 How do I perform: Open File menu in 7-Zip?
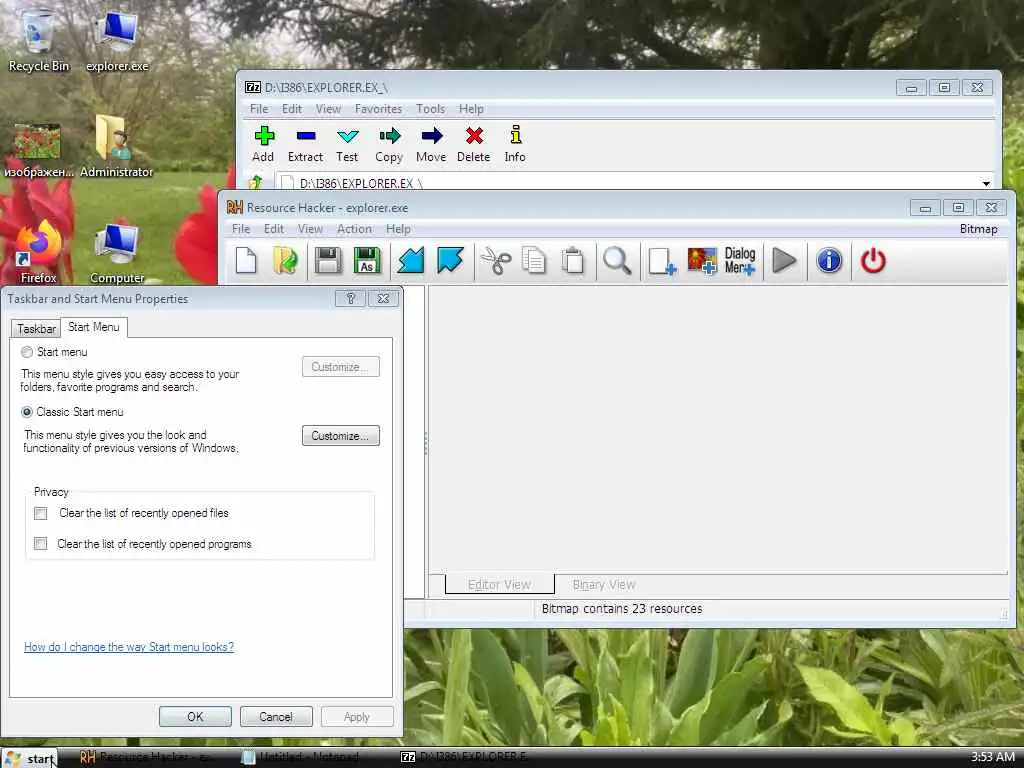[x=259, y=109]
